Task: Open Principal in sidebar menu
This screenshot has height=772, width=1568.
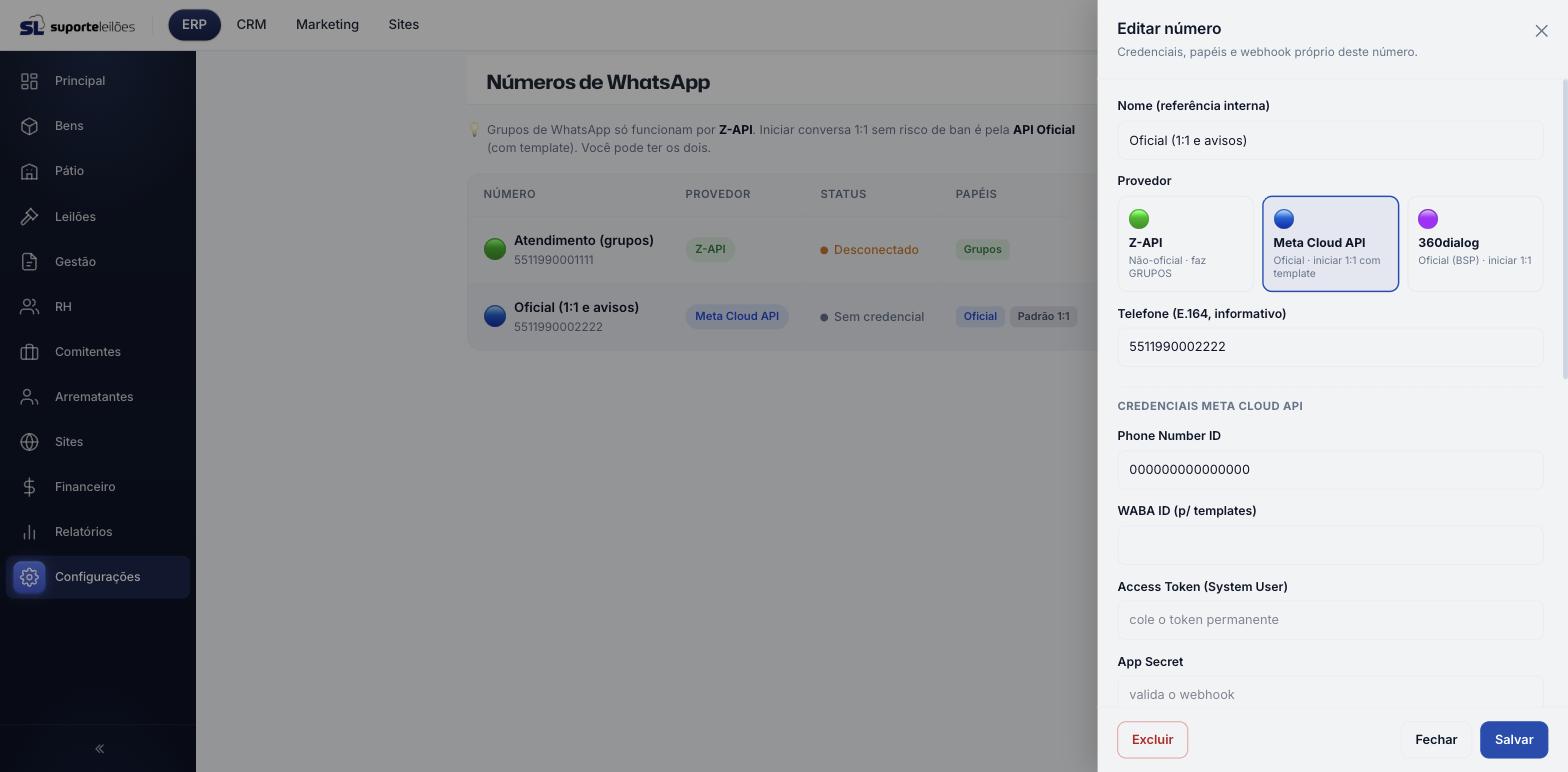Action: point(98,81)
